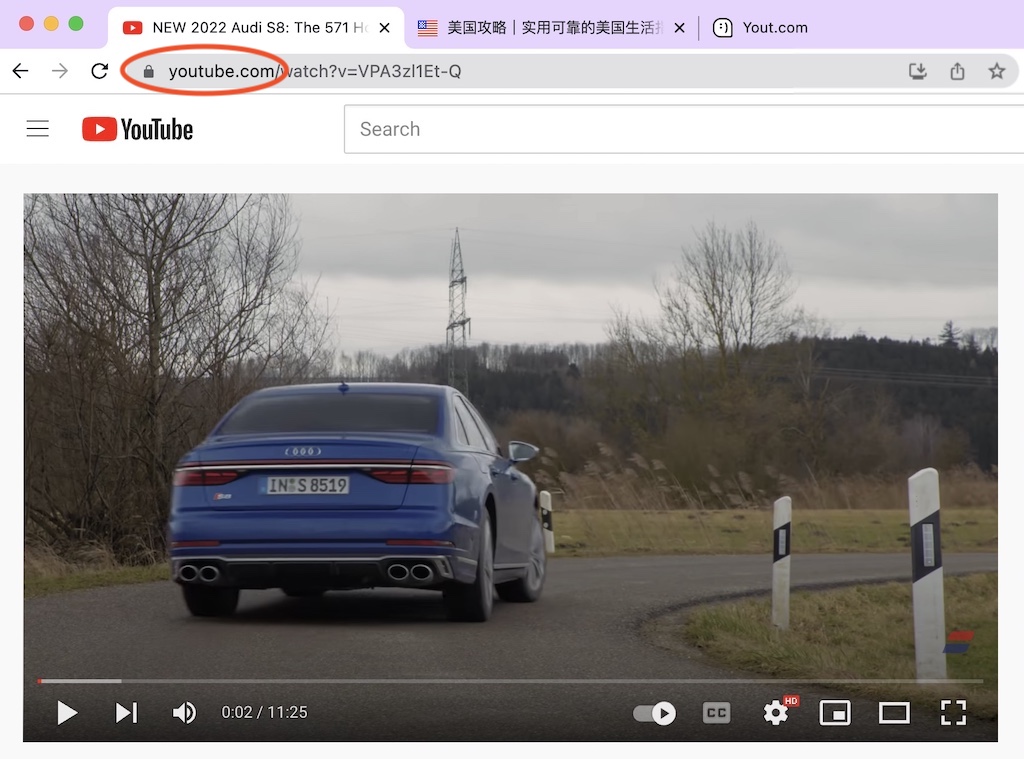Screen dimensions: 1024x759
Task: Play the Audi S8 video
Action: pos(67,713)
